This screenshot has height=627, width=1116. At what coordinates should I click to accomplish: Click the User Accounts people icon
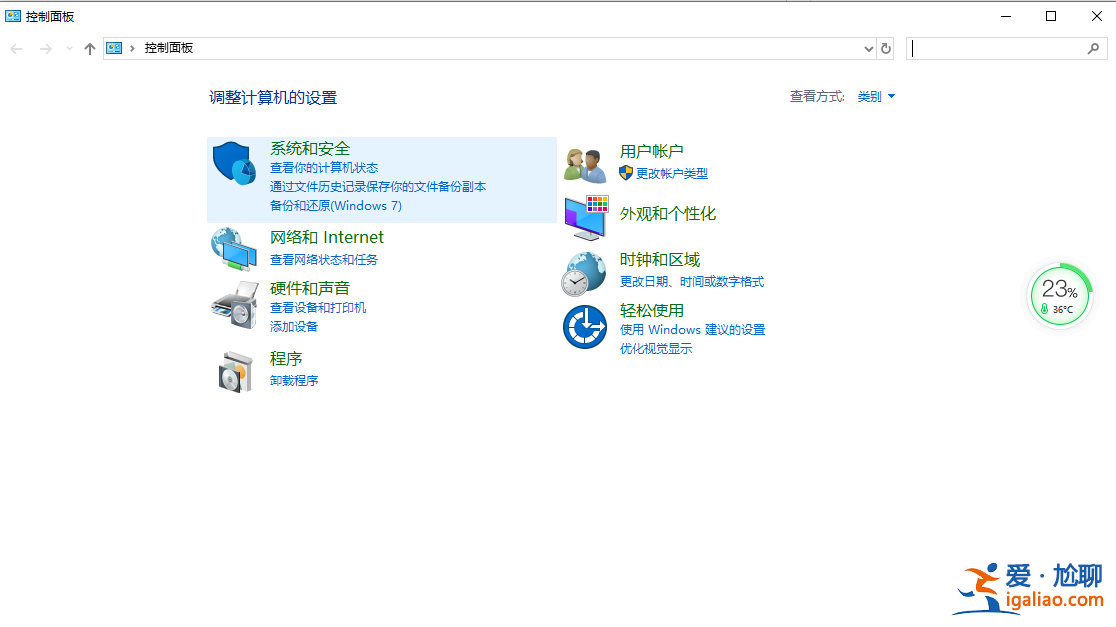click(x=585, y=164)
